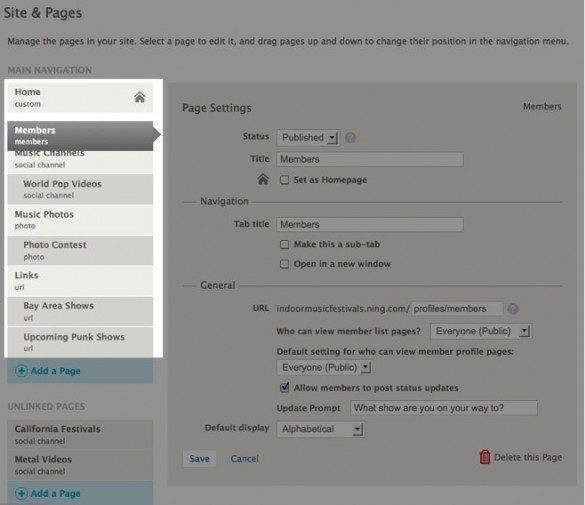Click house icon beside Set as Homepage
The height and width of the screenshot is (505, 585).
click(x=263, y=179)
